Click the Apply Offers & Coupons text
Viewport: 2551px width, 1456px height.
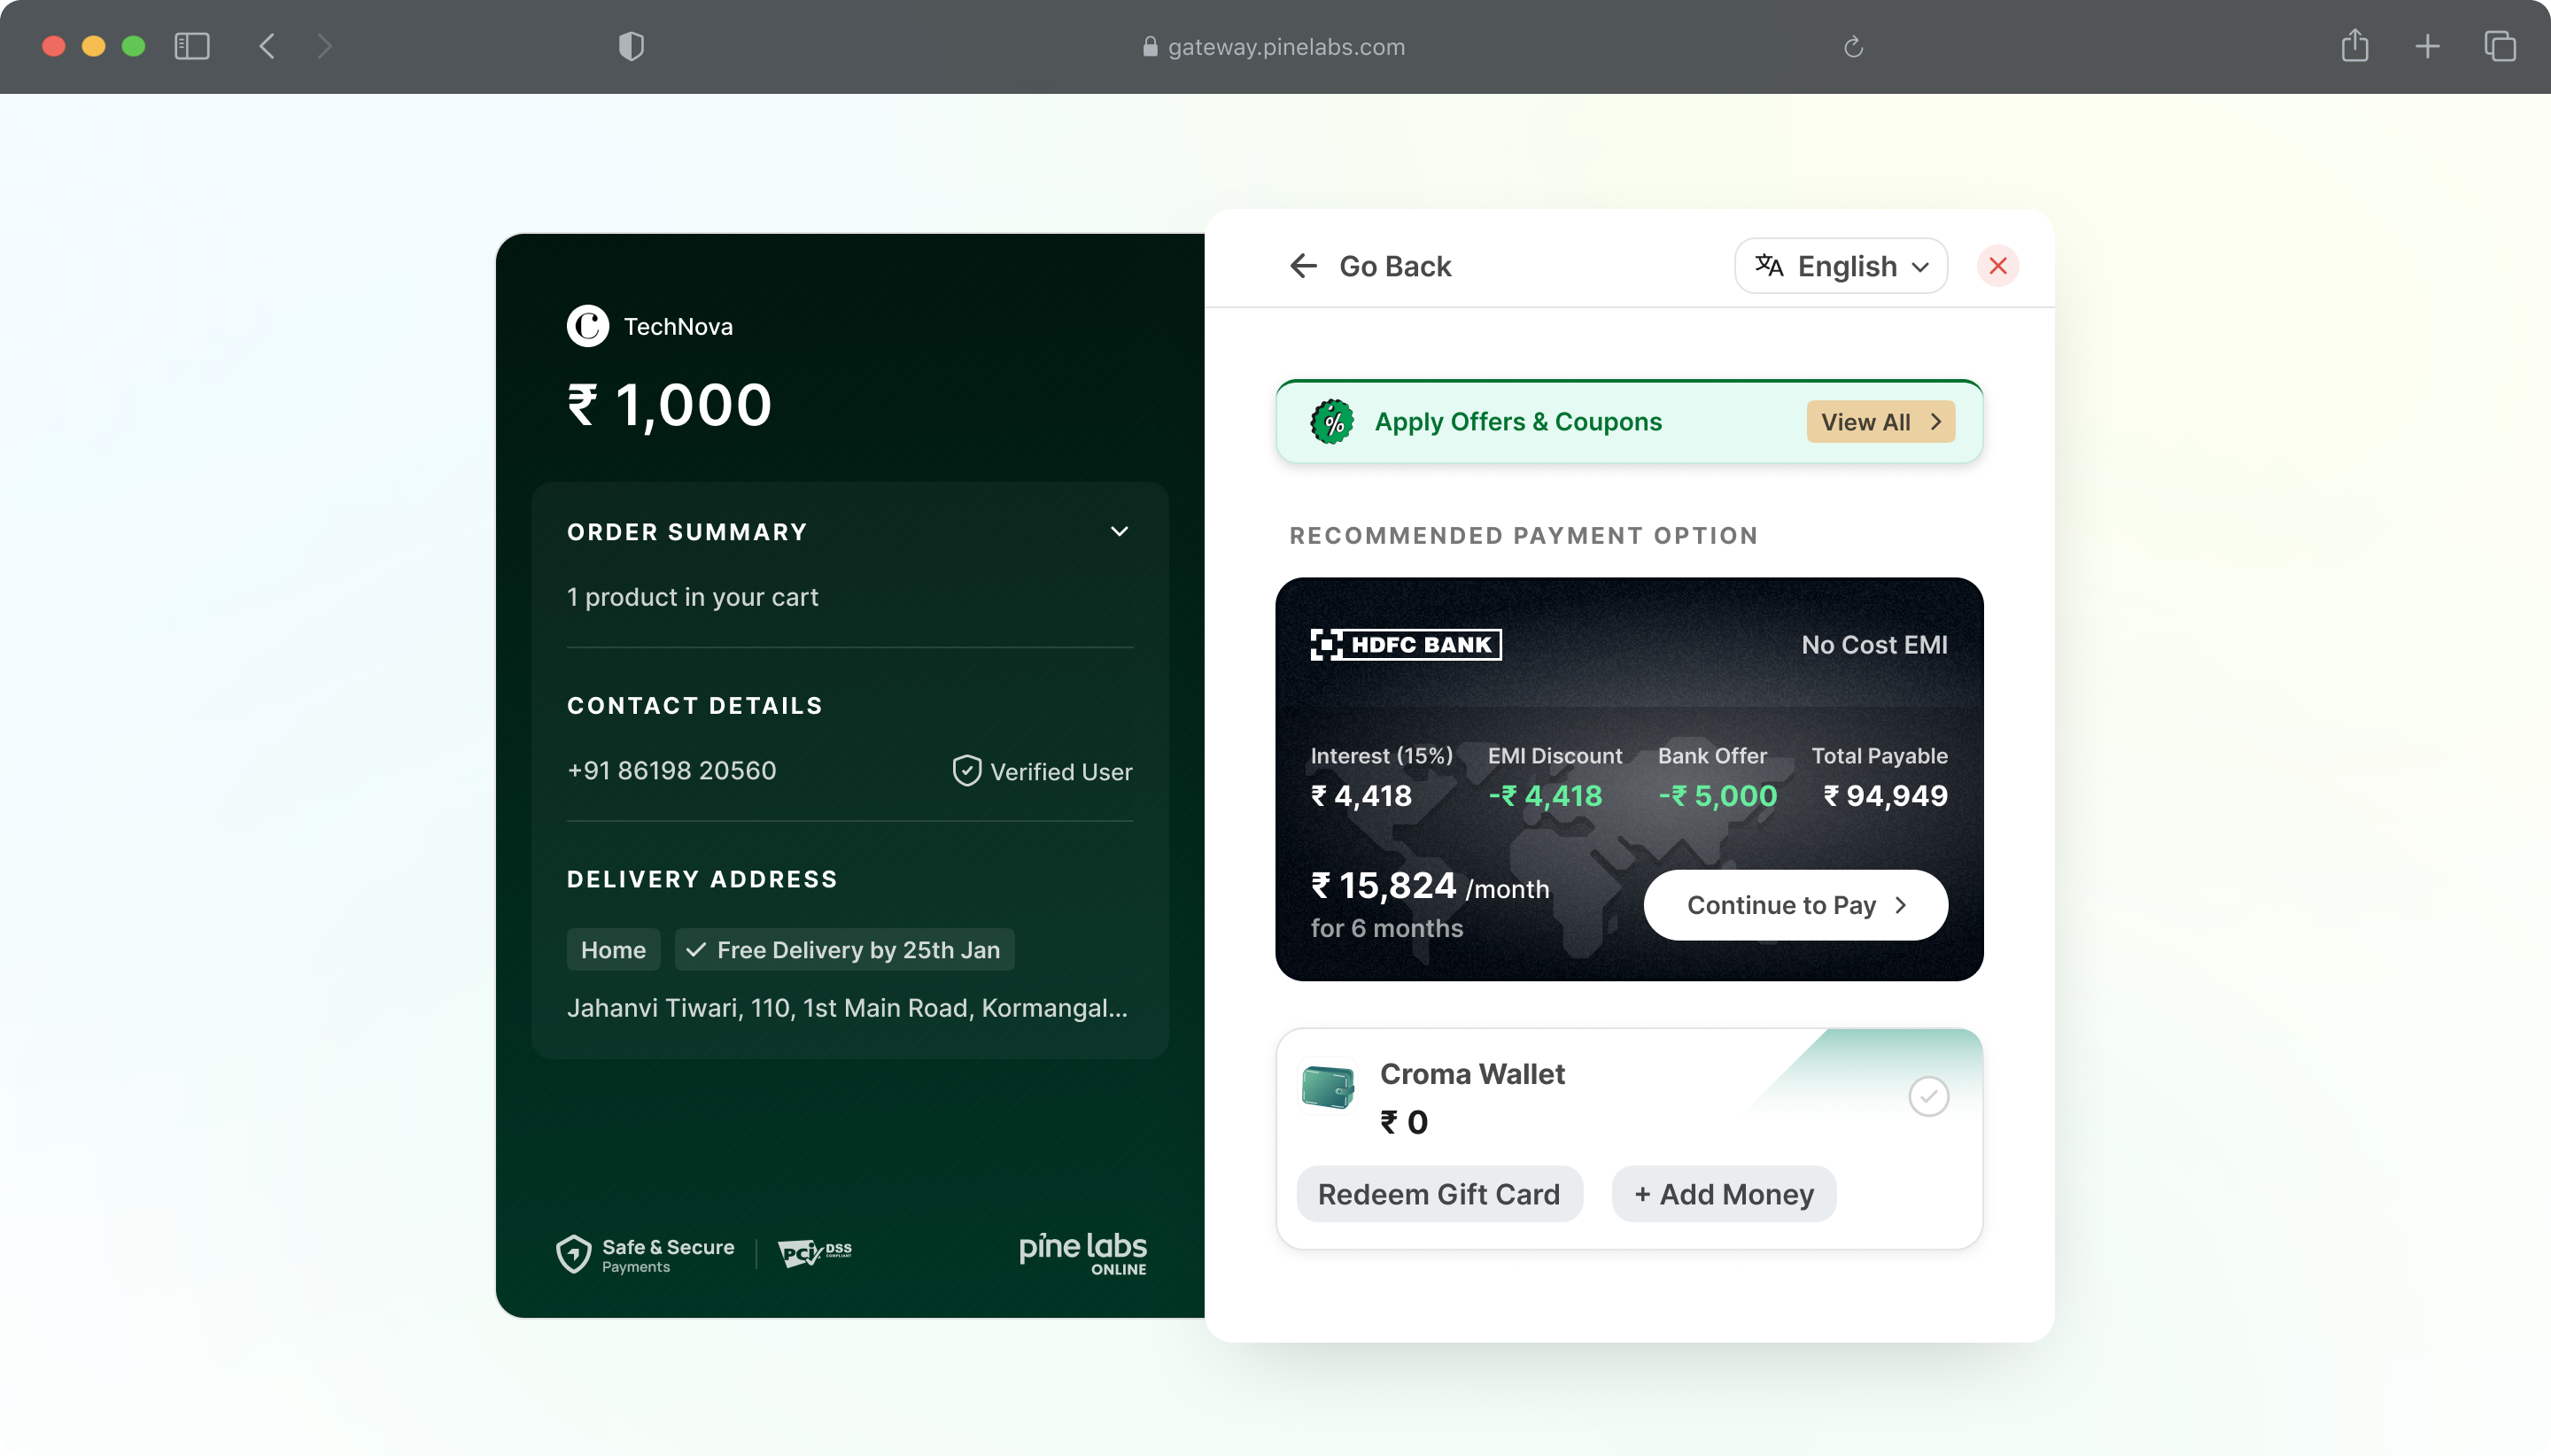click(x=1518, y=422)
